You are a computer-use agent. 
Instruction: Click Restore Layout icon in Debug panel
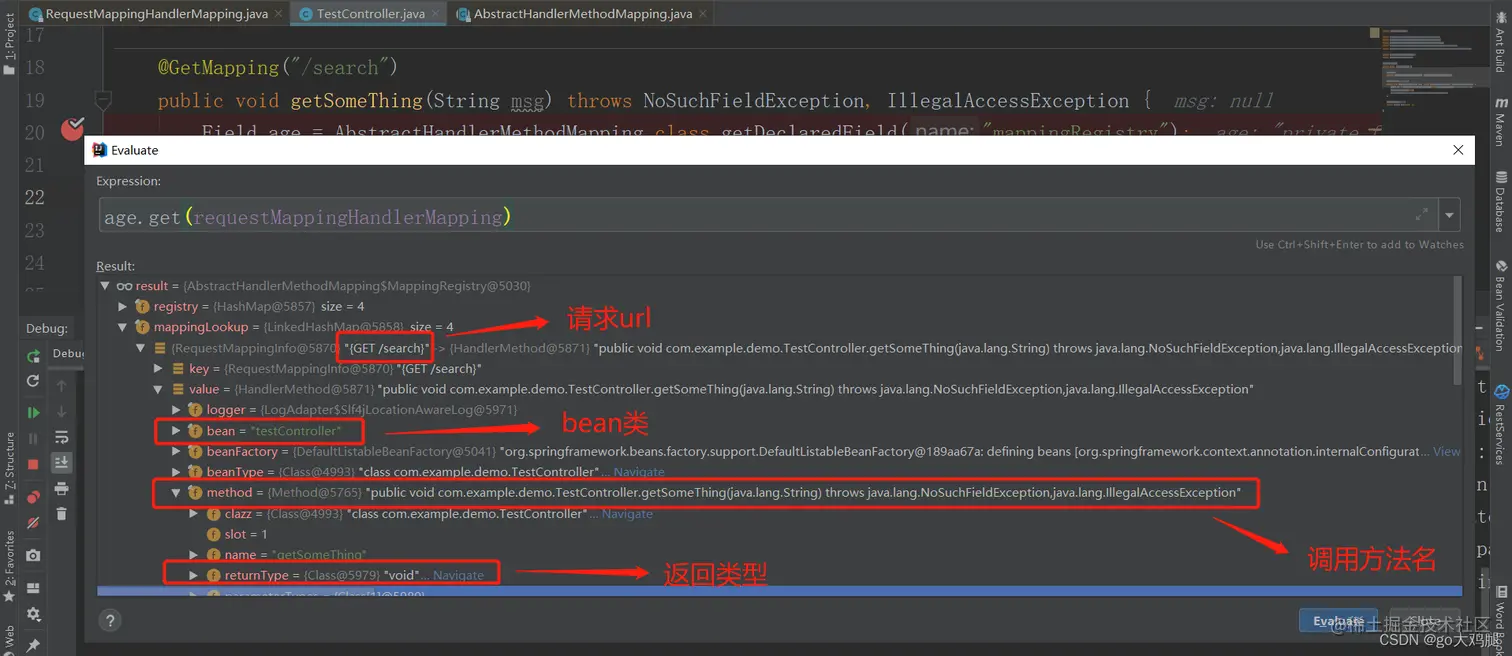(33, 588)
